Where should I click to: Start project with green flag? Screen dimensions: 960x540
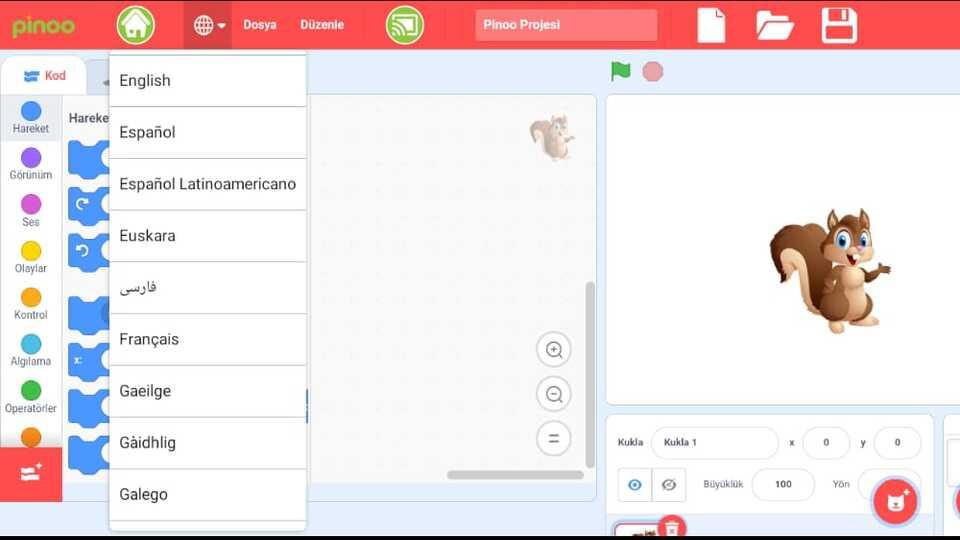tap(620, 72)
